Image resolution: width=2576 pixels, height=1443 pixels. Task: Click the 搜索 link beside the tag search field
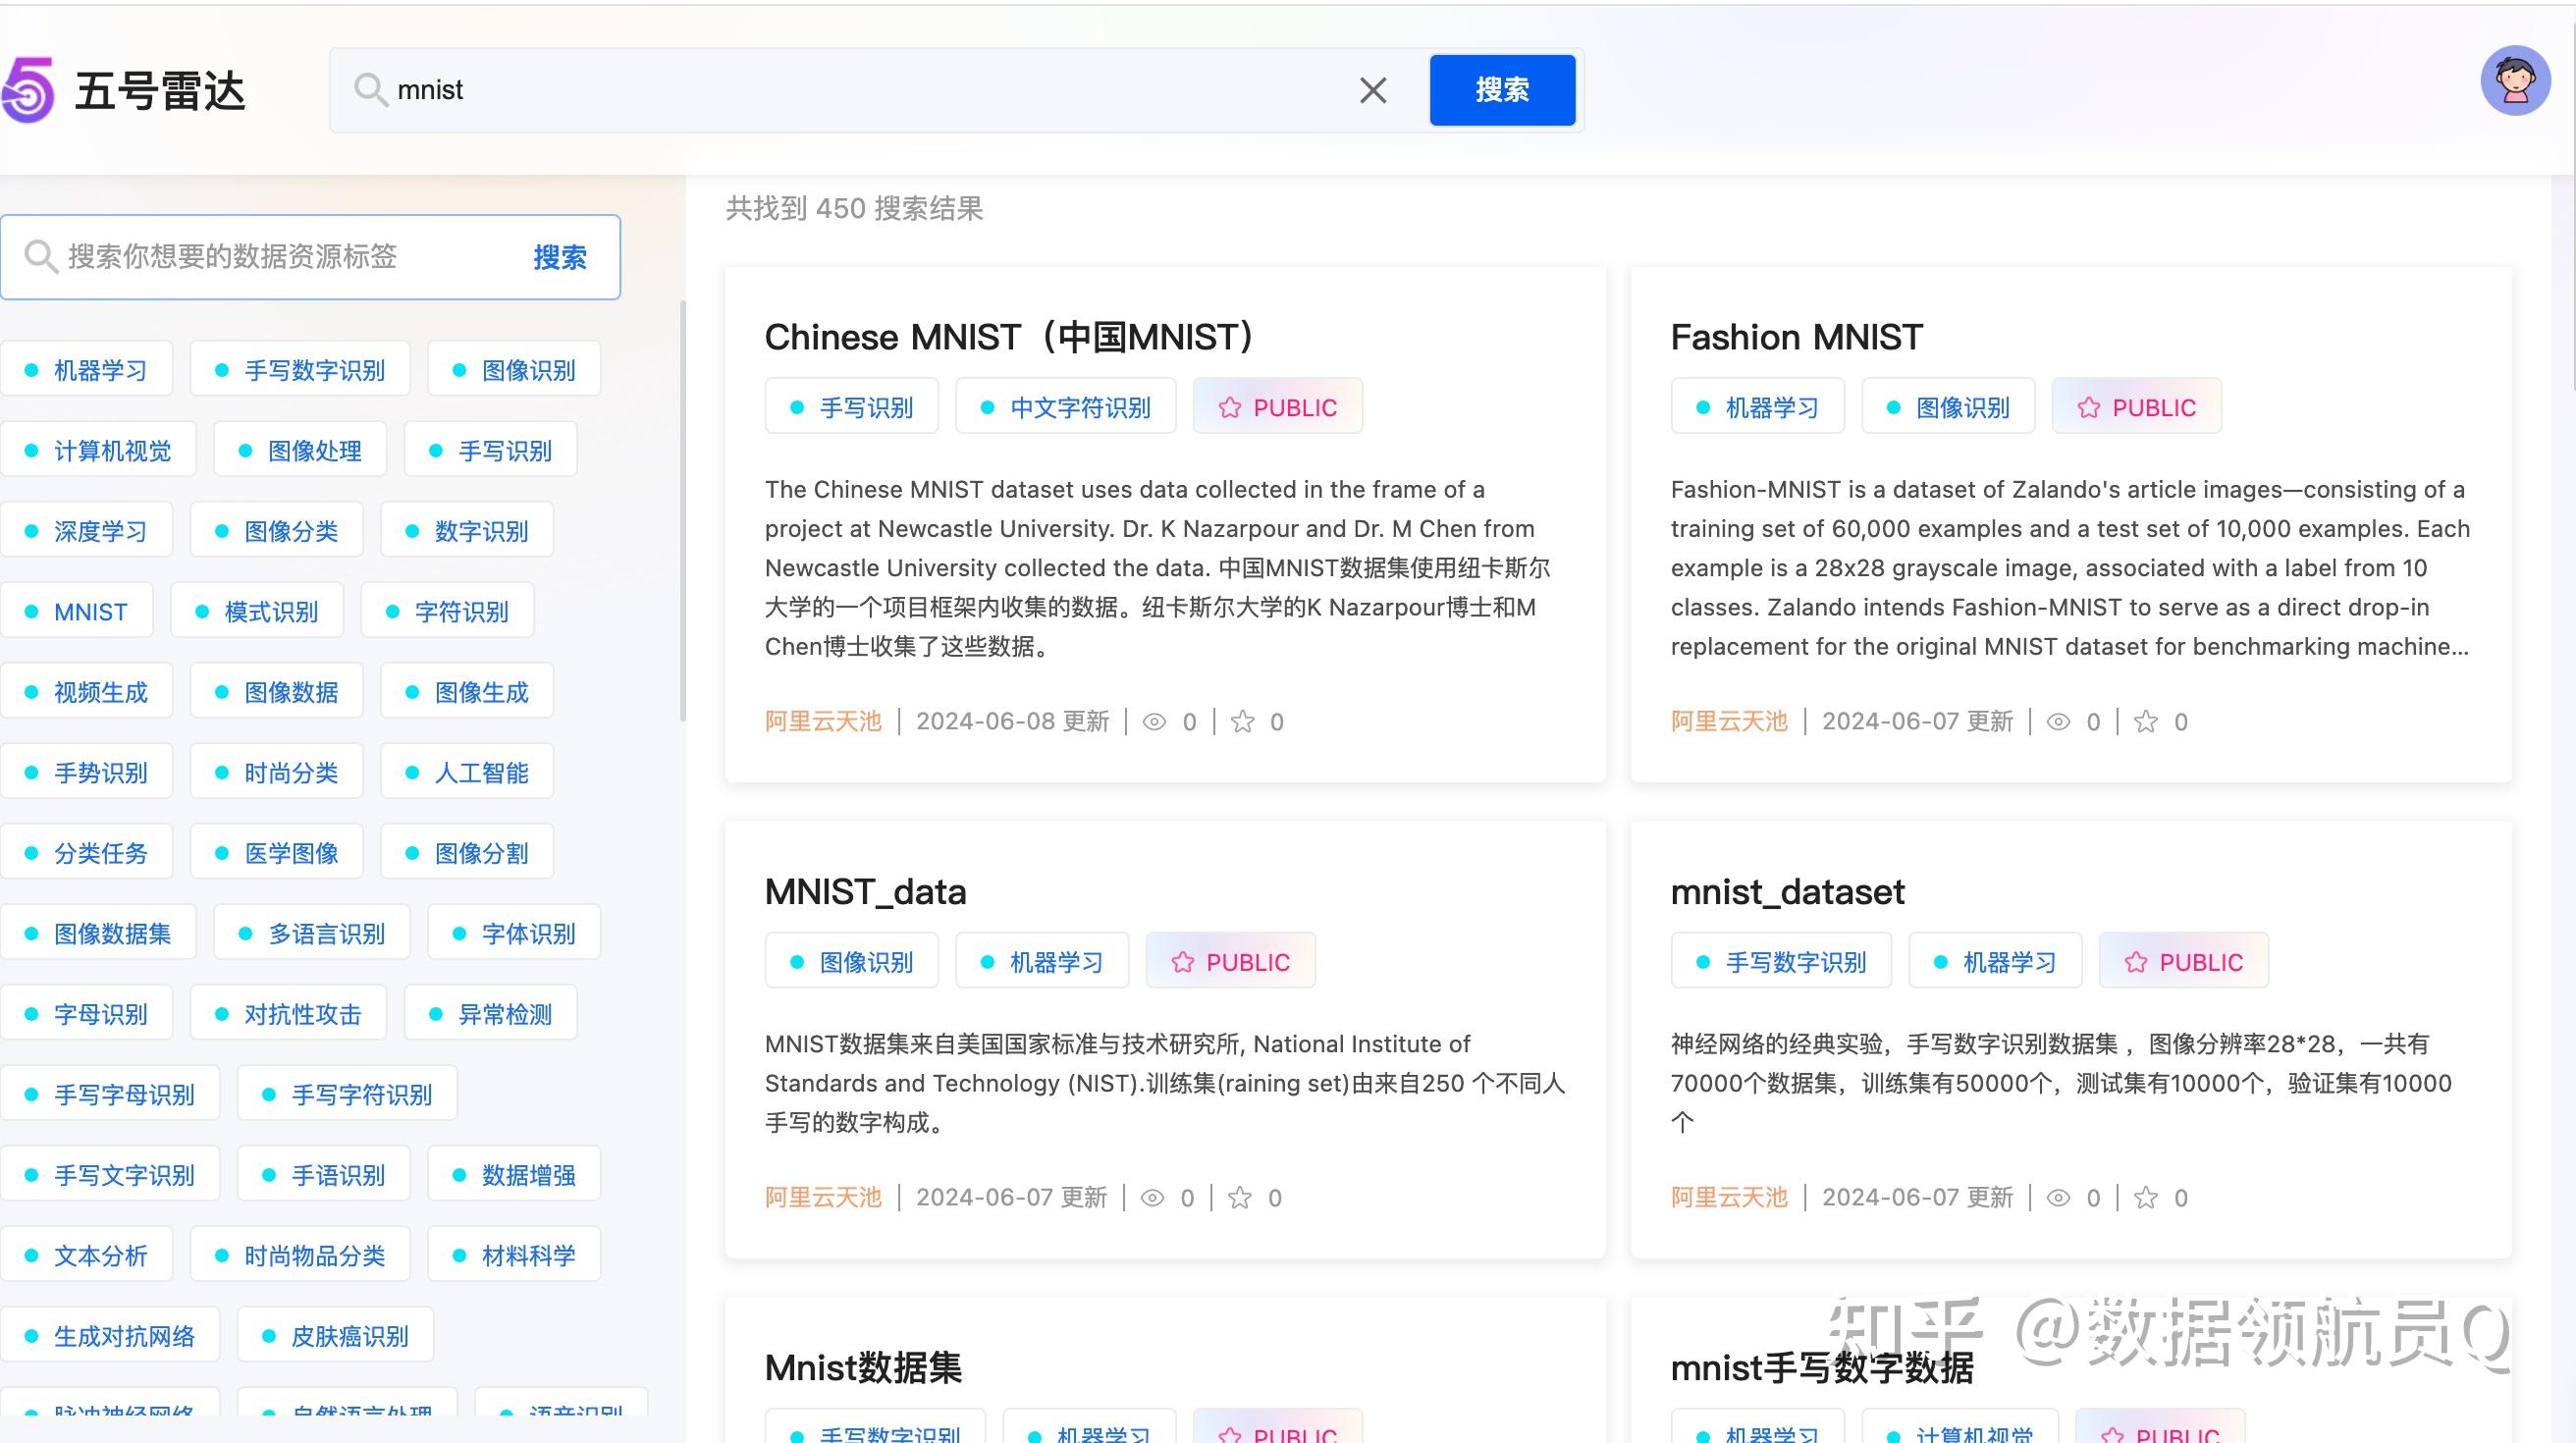(x=561, y=257)
